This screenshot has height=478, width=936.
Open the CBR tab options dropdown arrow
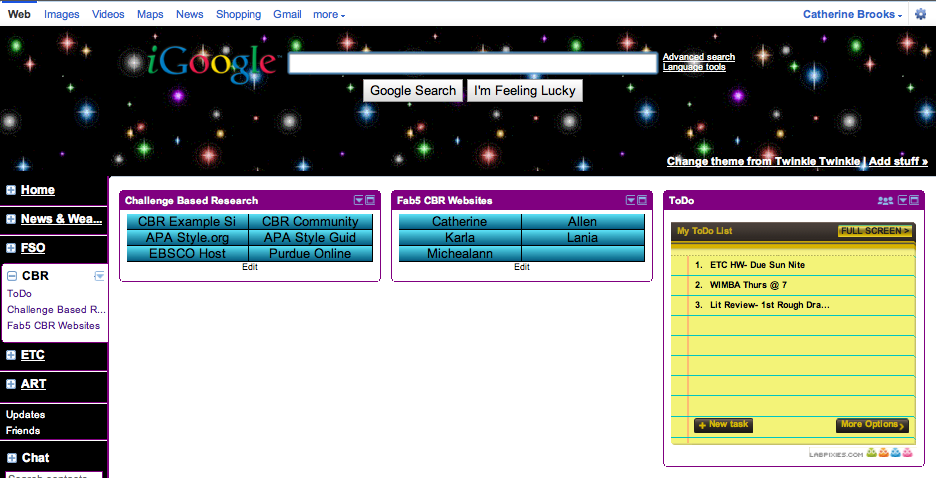tap(100, 276)
